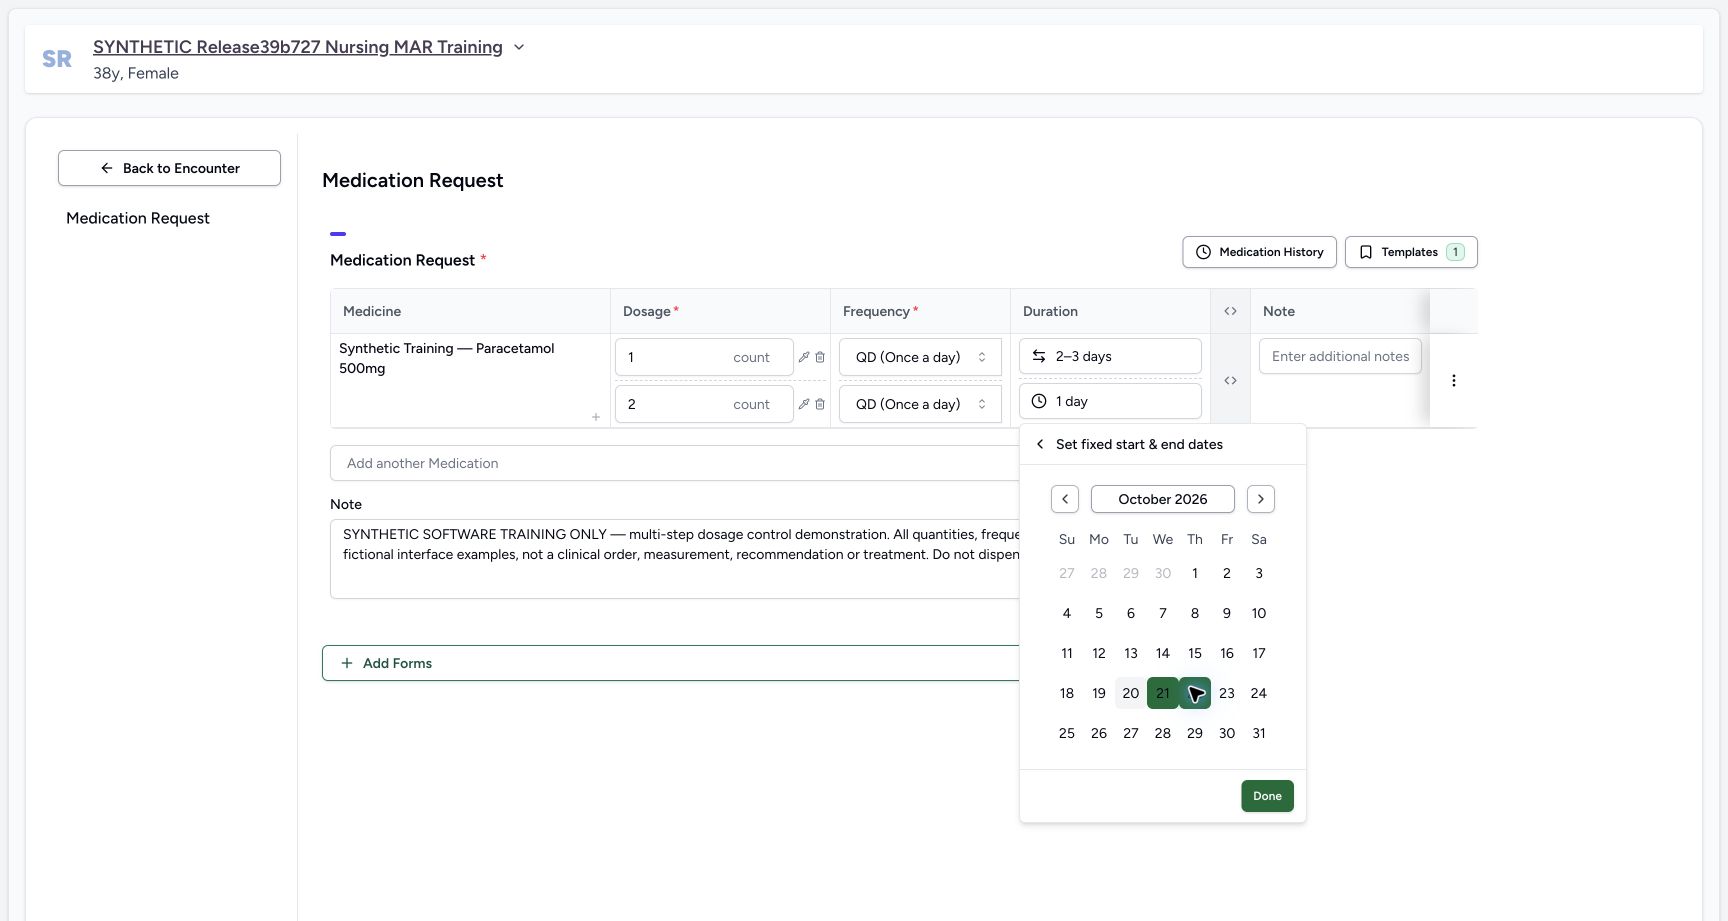This screenshot has height=921, width=1728.
Task: Go to previous month in calendar
Action: (1065, 499)
